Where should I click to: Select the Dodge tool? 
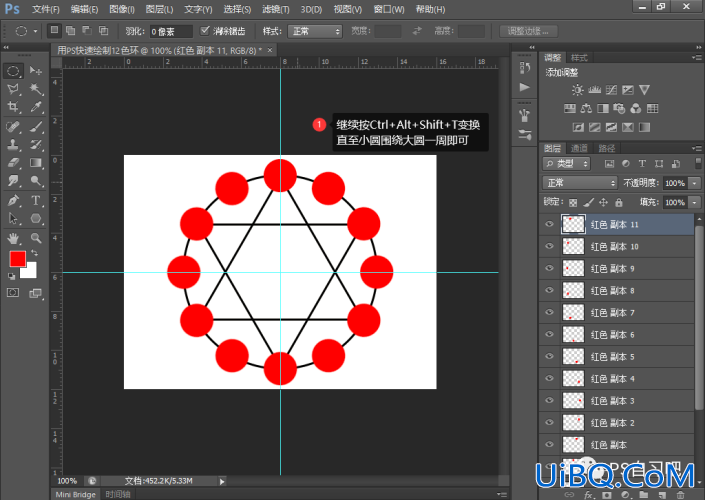click(x=36, y=181)
